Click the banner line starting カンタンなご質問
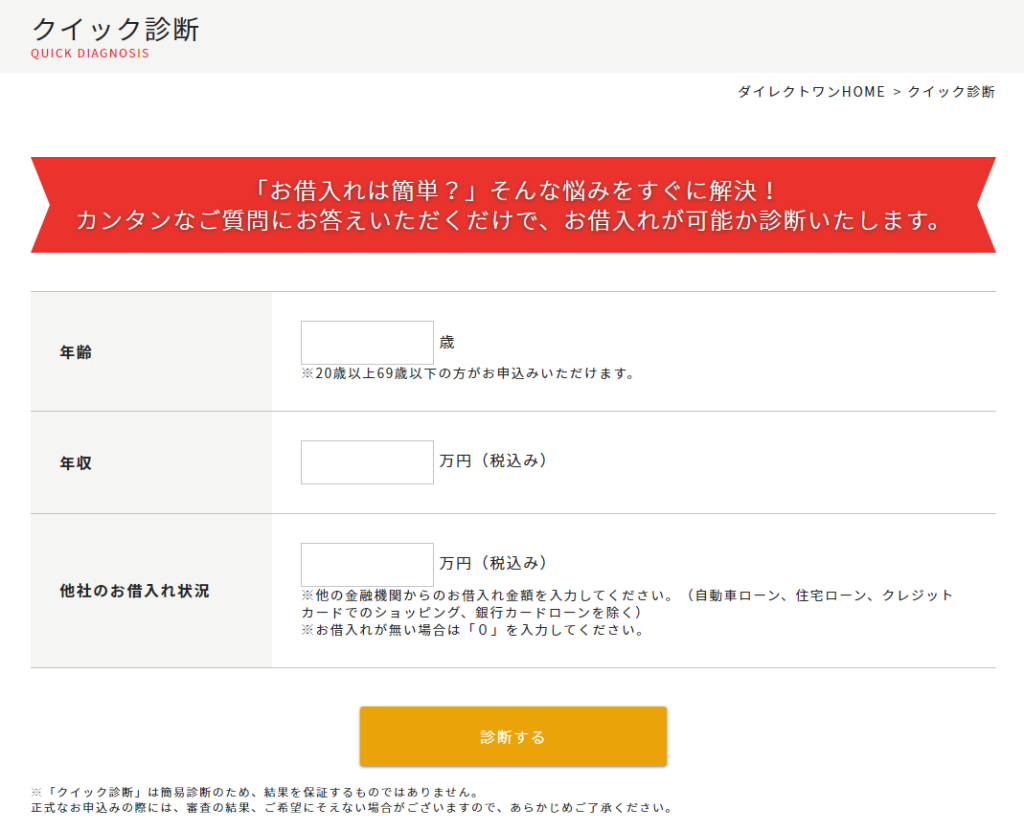The width and height of the screenshot is (1024, 831). pyautogui.click(x=512, y=221)
